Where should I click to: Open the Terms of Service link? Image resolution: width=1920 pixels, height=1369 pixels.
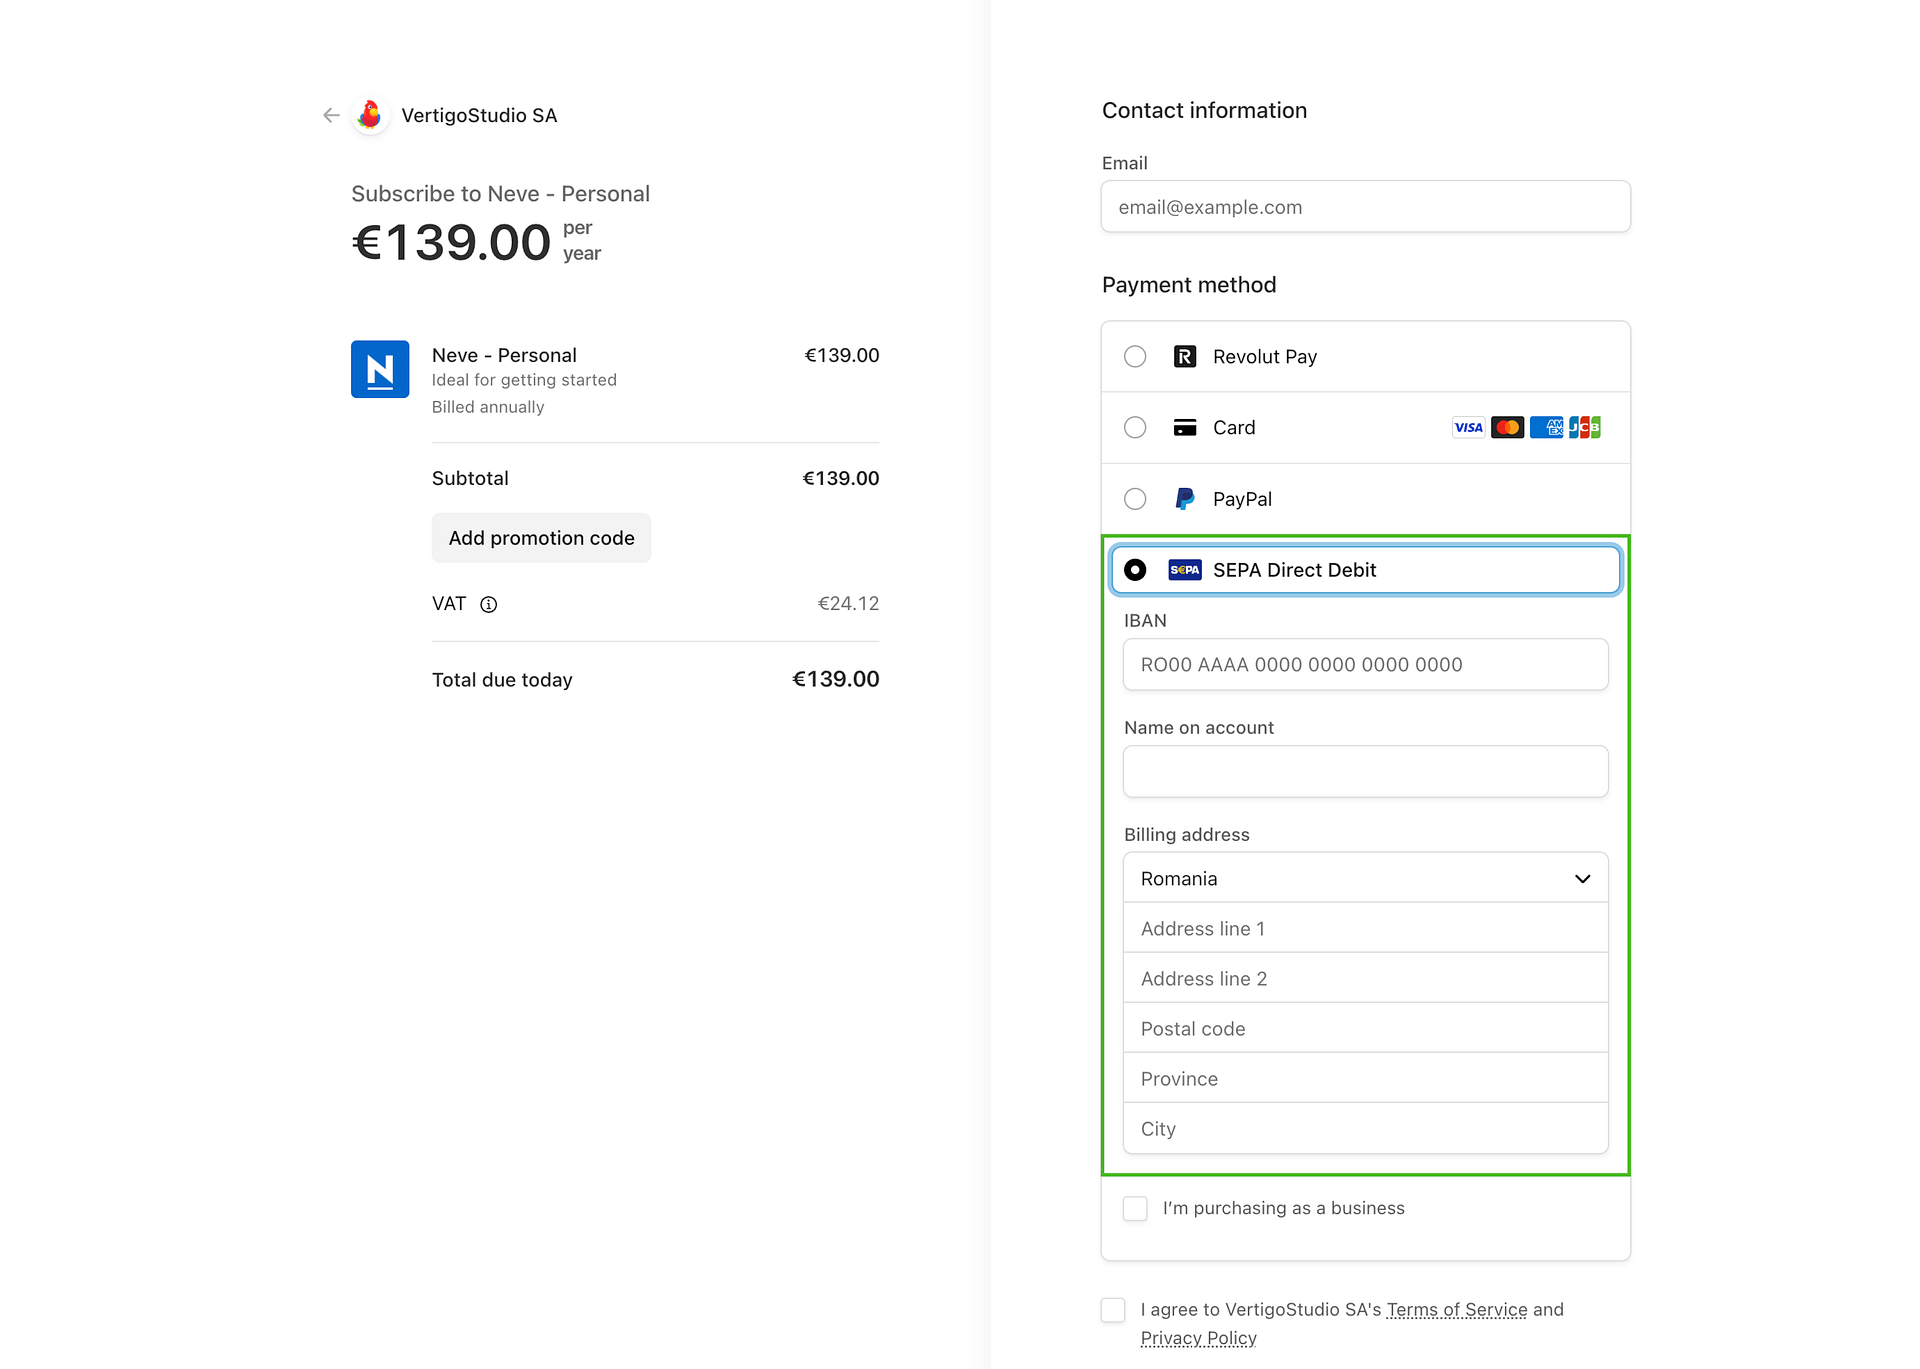click(1456, 1310)
